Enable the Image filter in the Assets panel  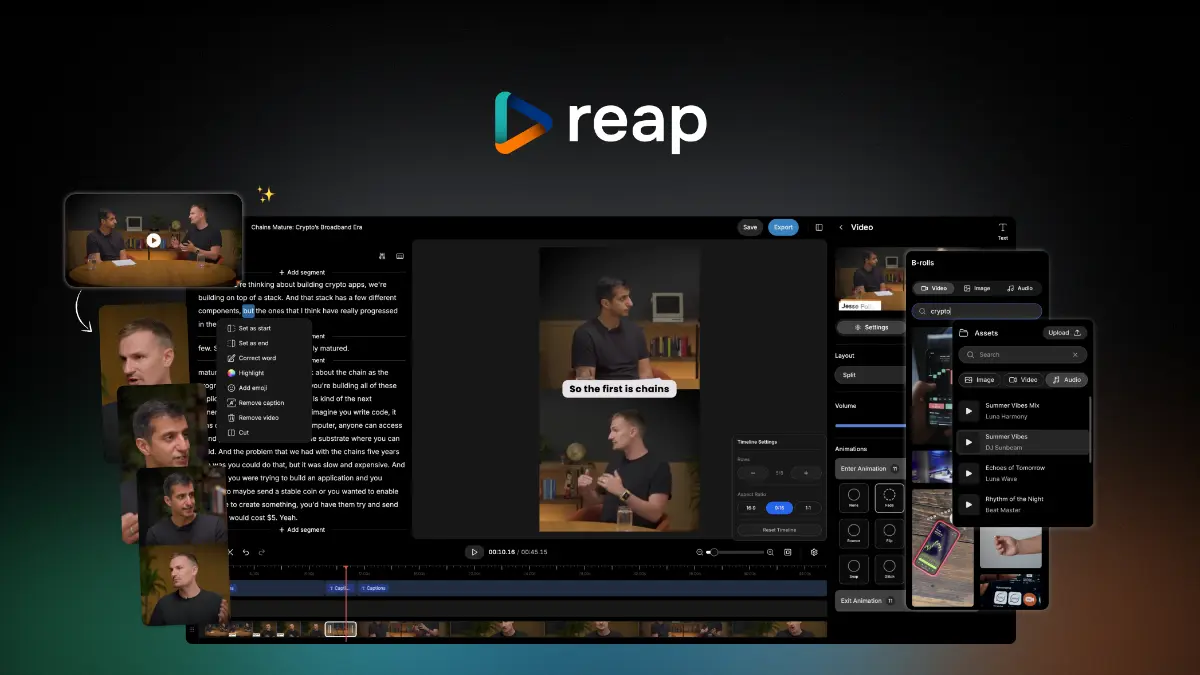980,379
